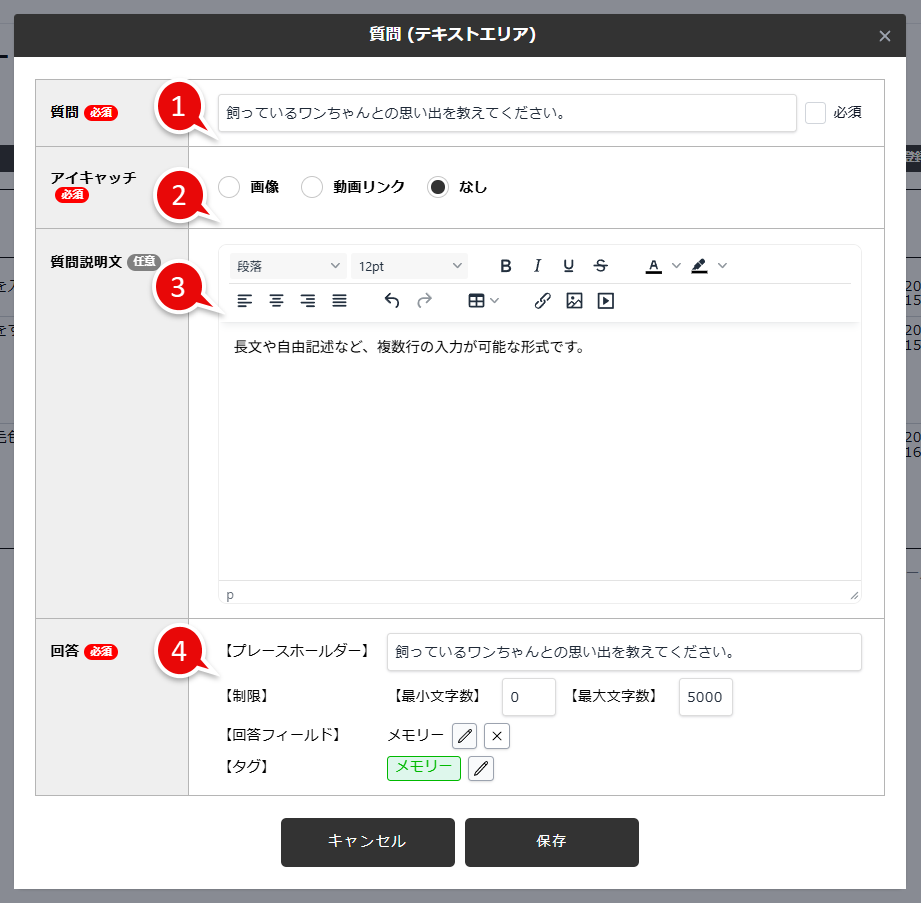Apply bold formatting in the description editor
The image size is (921, 903).
506,265
